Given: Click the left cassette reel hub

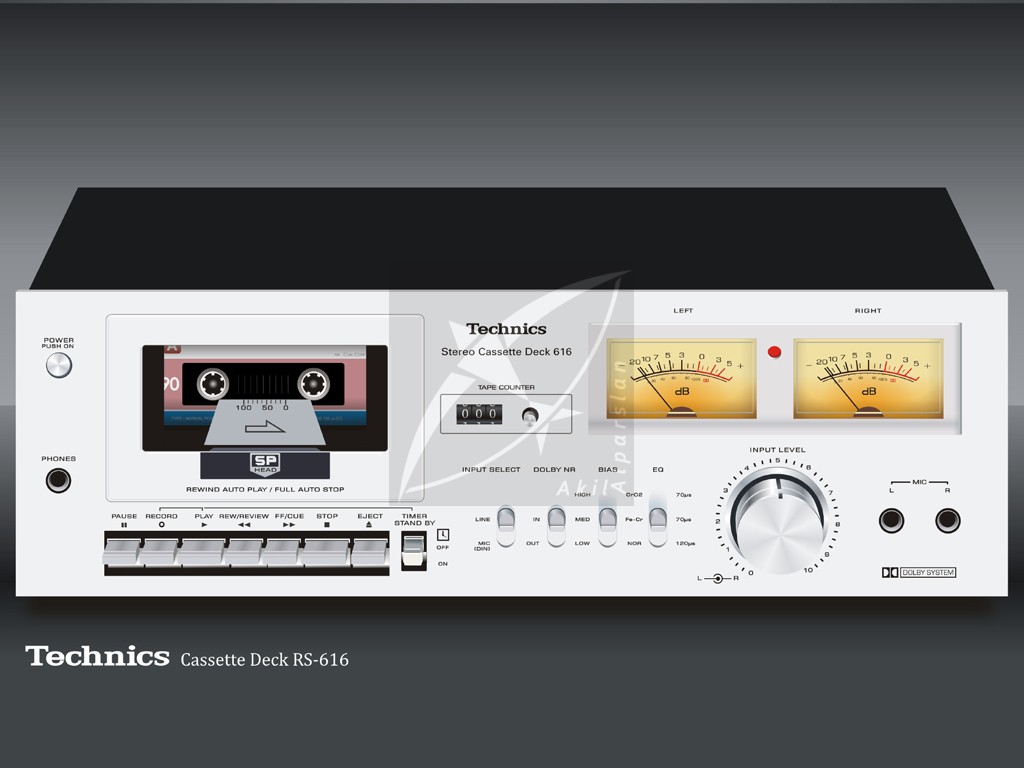Looking at the screenshot, I should tap(213, 384).
